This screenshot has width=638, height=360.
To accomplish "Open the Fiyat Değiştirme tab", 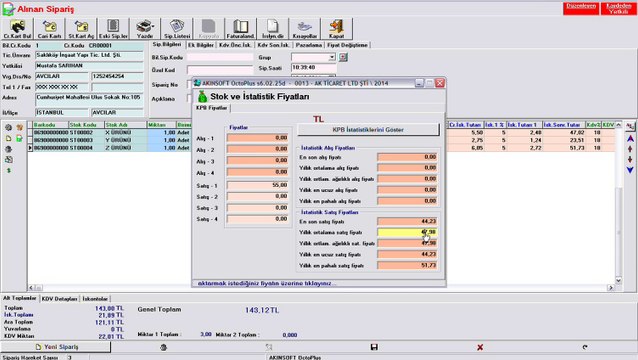I will 347,45.
